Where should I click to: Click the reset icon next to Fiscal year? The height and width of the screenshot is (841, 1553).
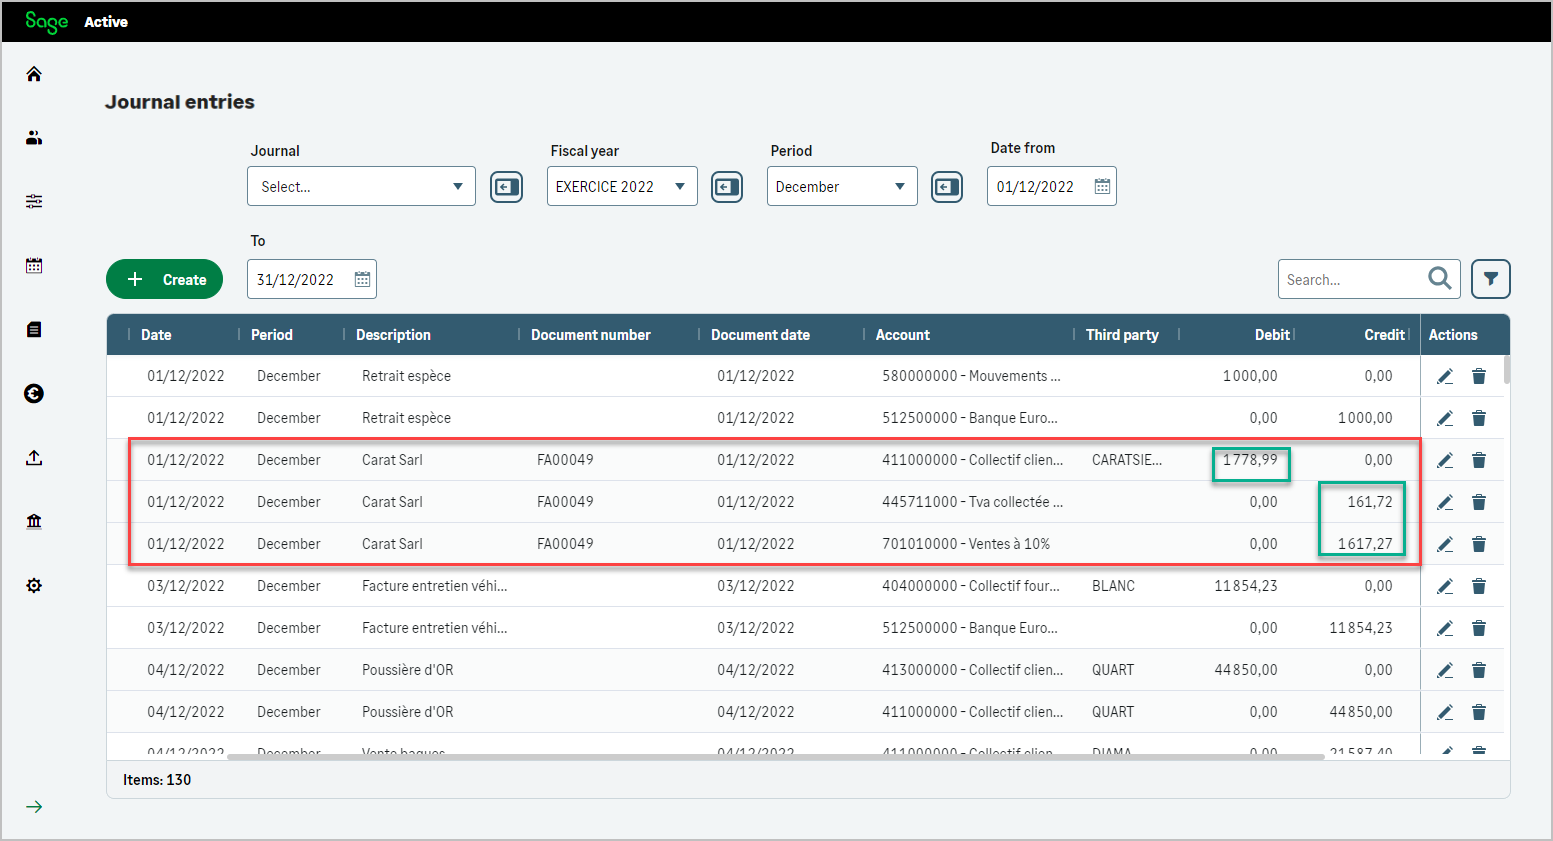point(727,187)
